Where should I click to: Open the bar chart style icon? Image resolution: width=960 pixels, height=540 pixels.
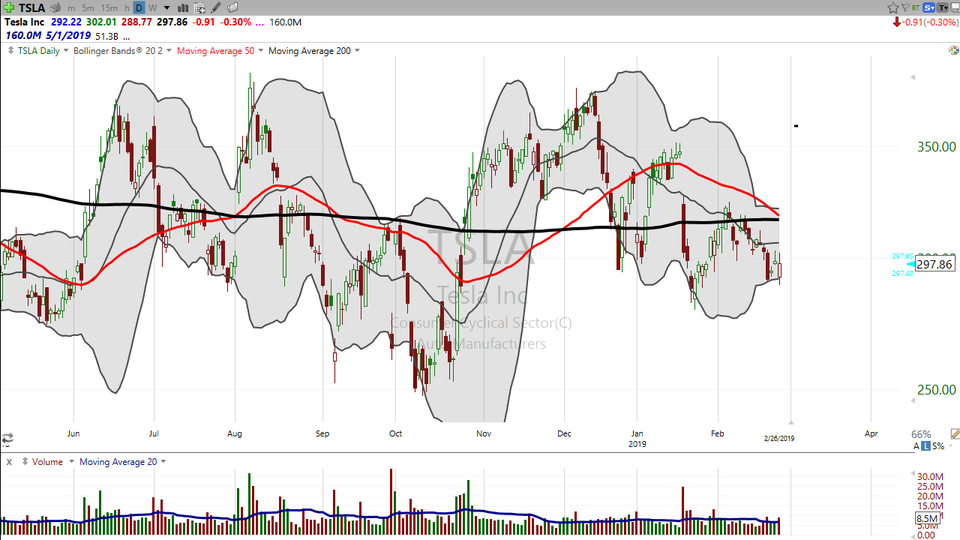182,7
